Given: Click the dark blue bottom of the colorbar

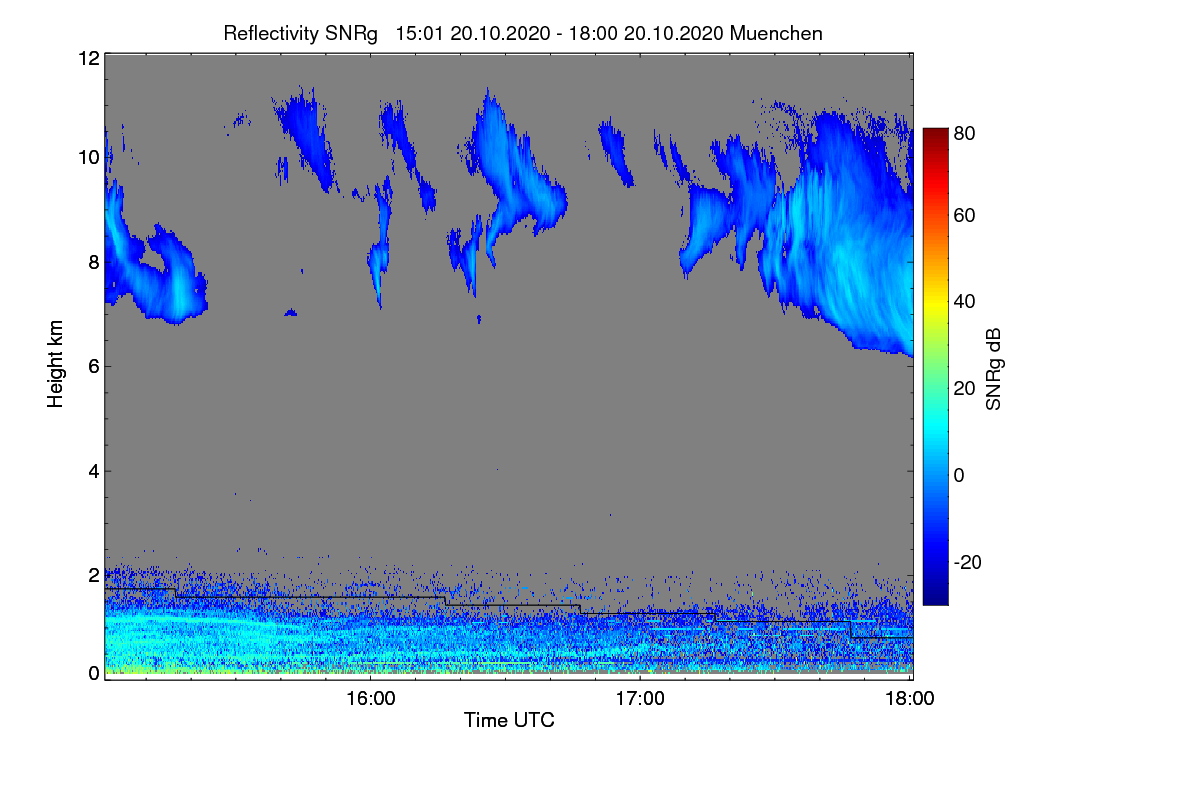Looking at the screenshot, I should click(x=934, y=596).
